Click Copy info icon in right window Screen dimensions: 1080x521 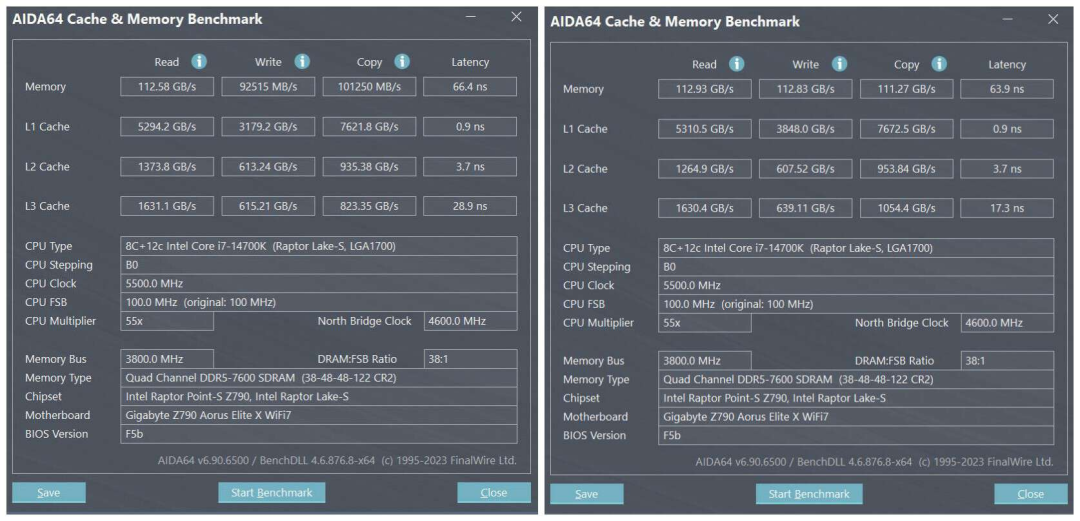pyautogui.click(x=939, y=64)
